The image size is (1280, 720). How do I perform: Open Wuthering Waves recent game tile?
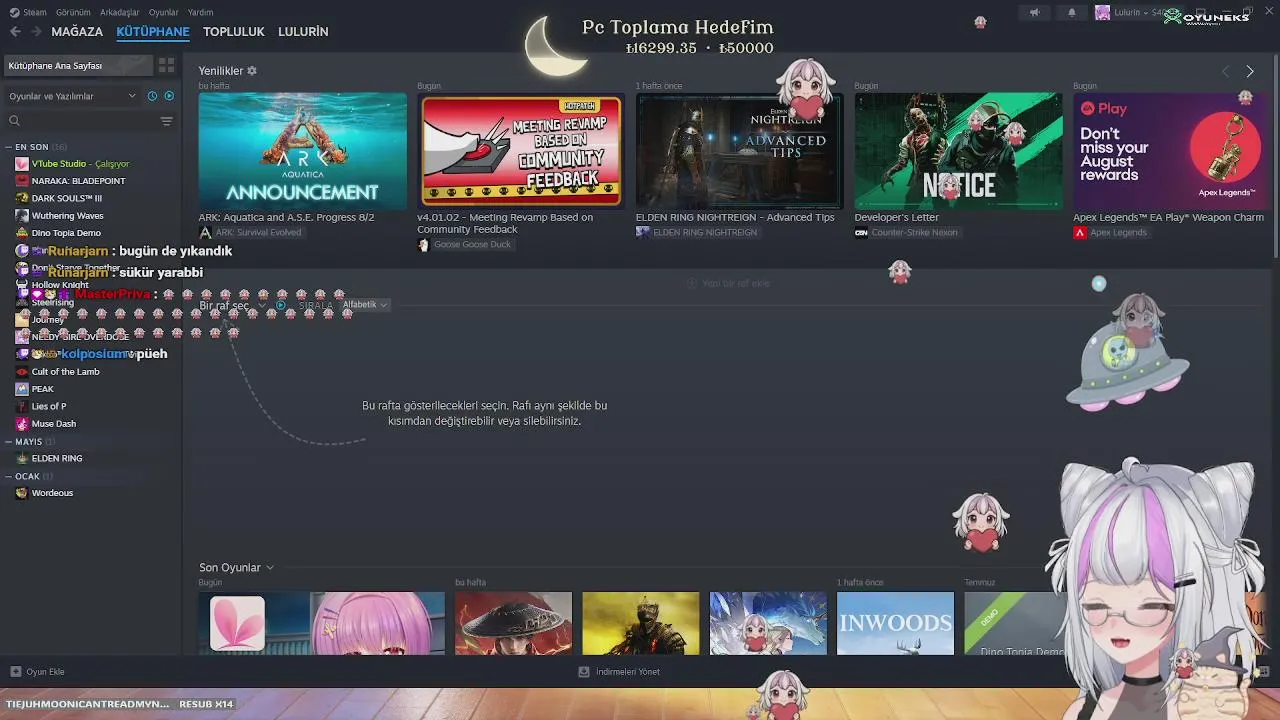768,623
